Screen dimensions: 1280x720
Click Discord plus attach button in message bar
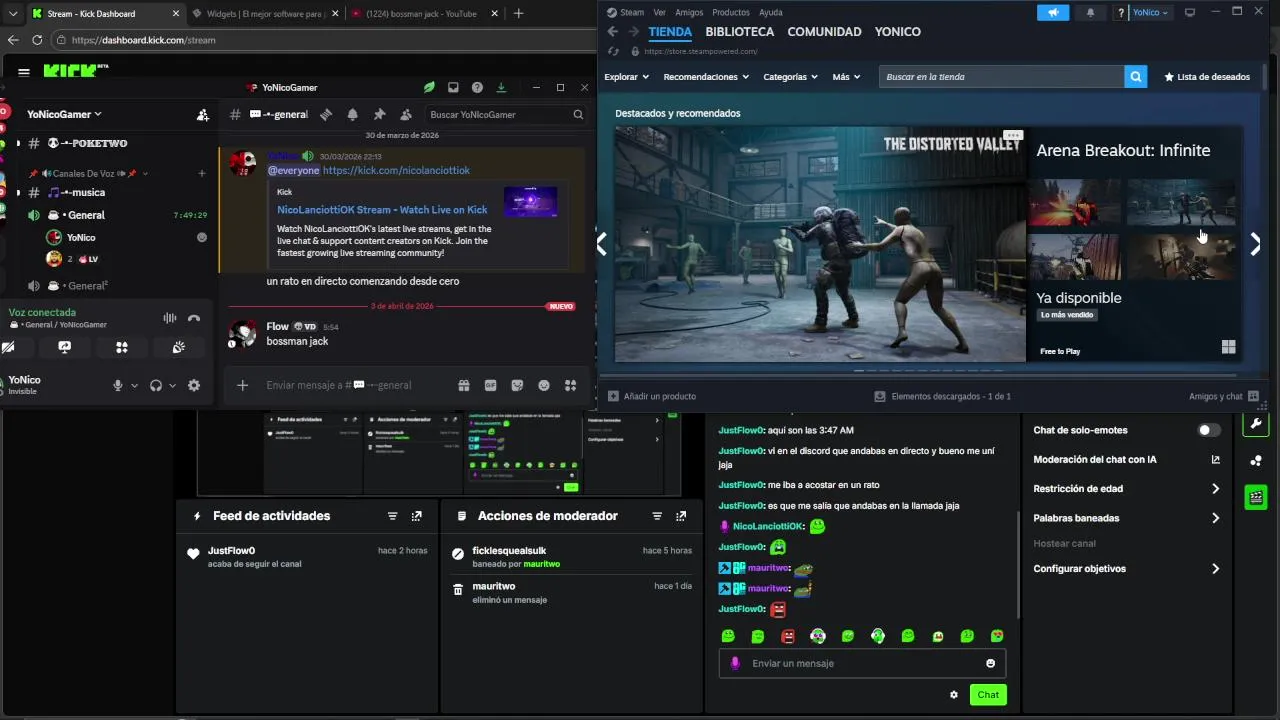click(x=242, y=385)
